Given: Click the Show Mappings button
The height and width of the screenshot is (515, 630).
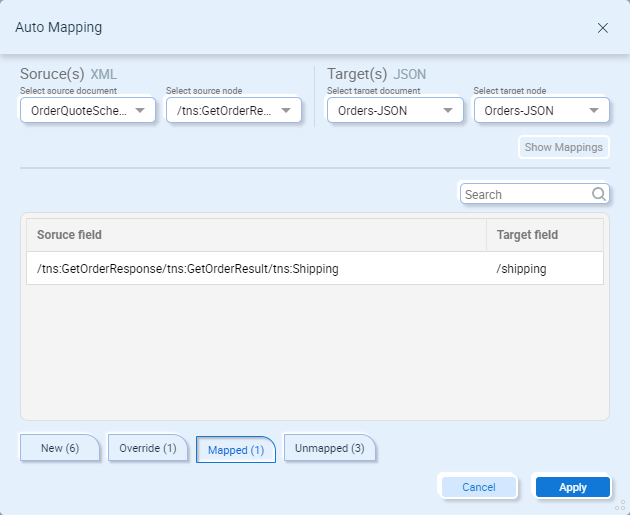Looking at the screenshot, I should (x=564, y=147).
